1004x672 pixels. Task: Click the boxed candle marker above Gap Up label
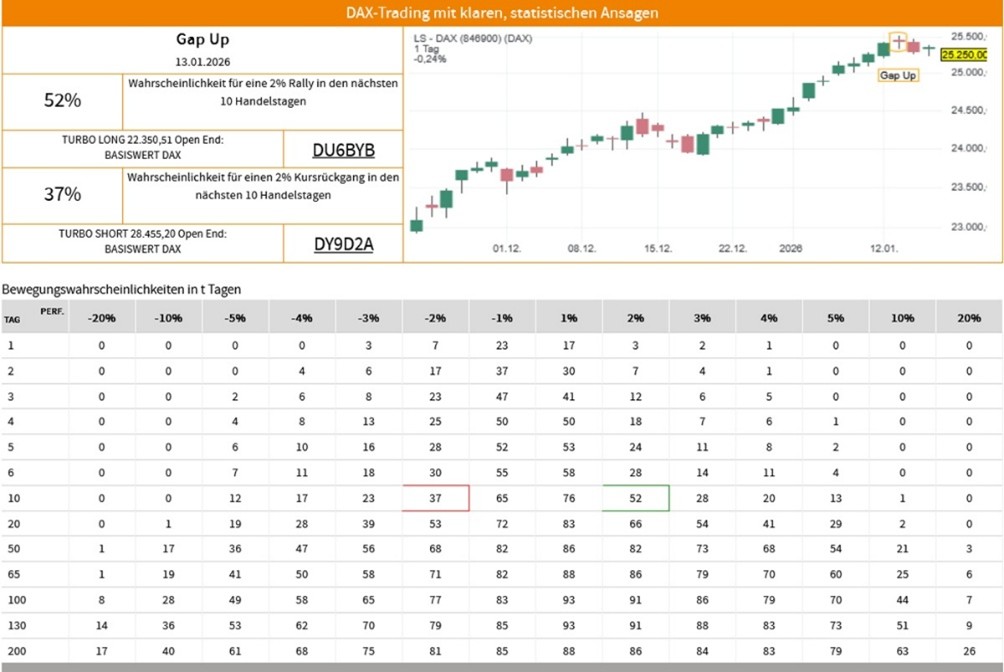coord(898,41)
